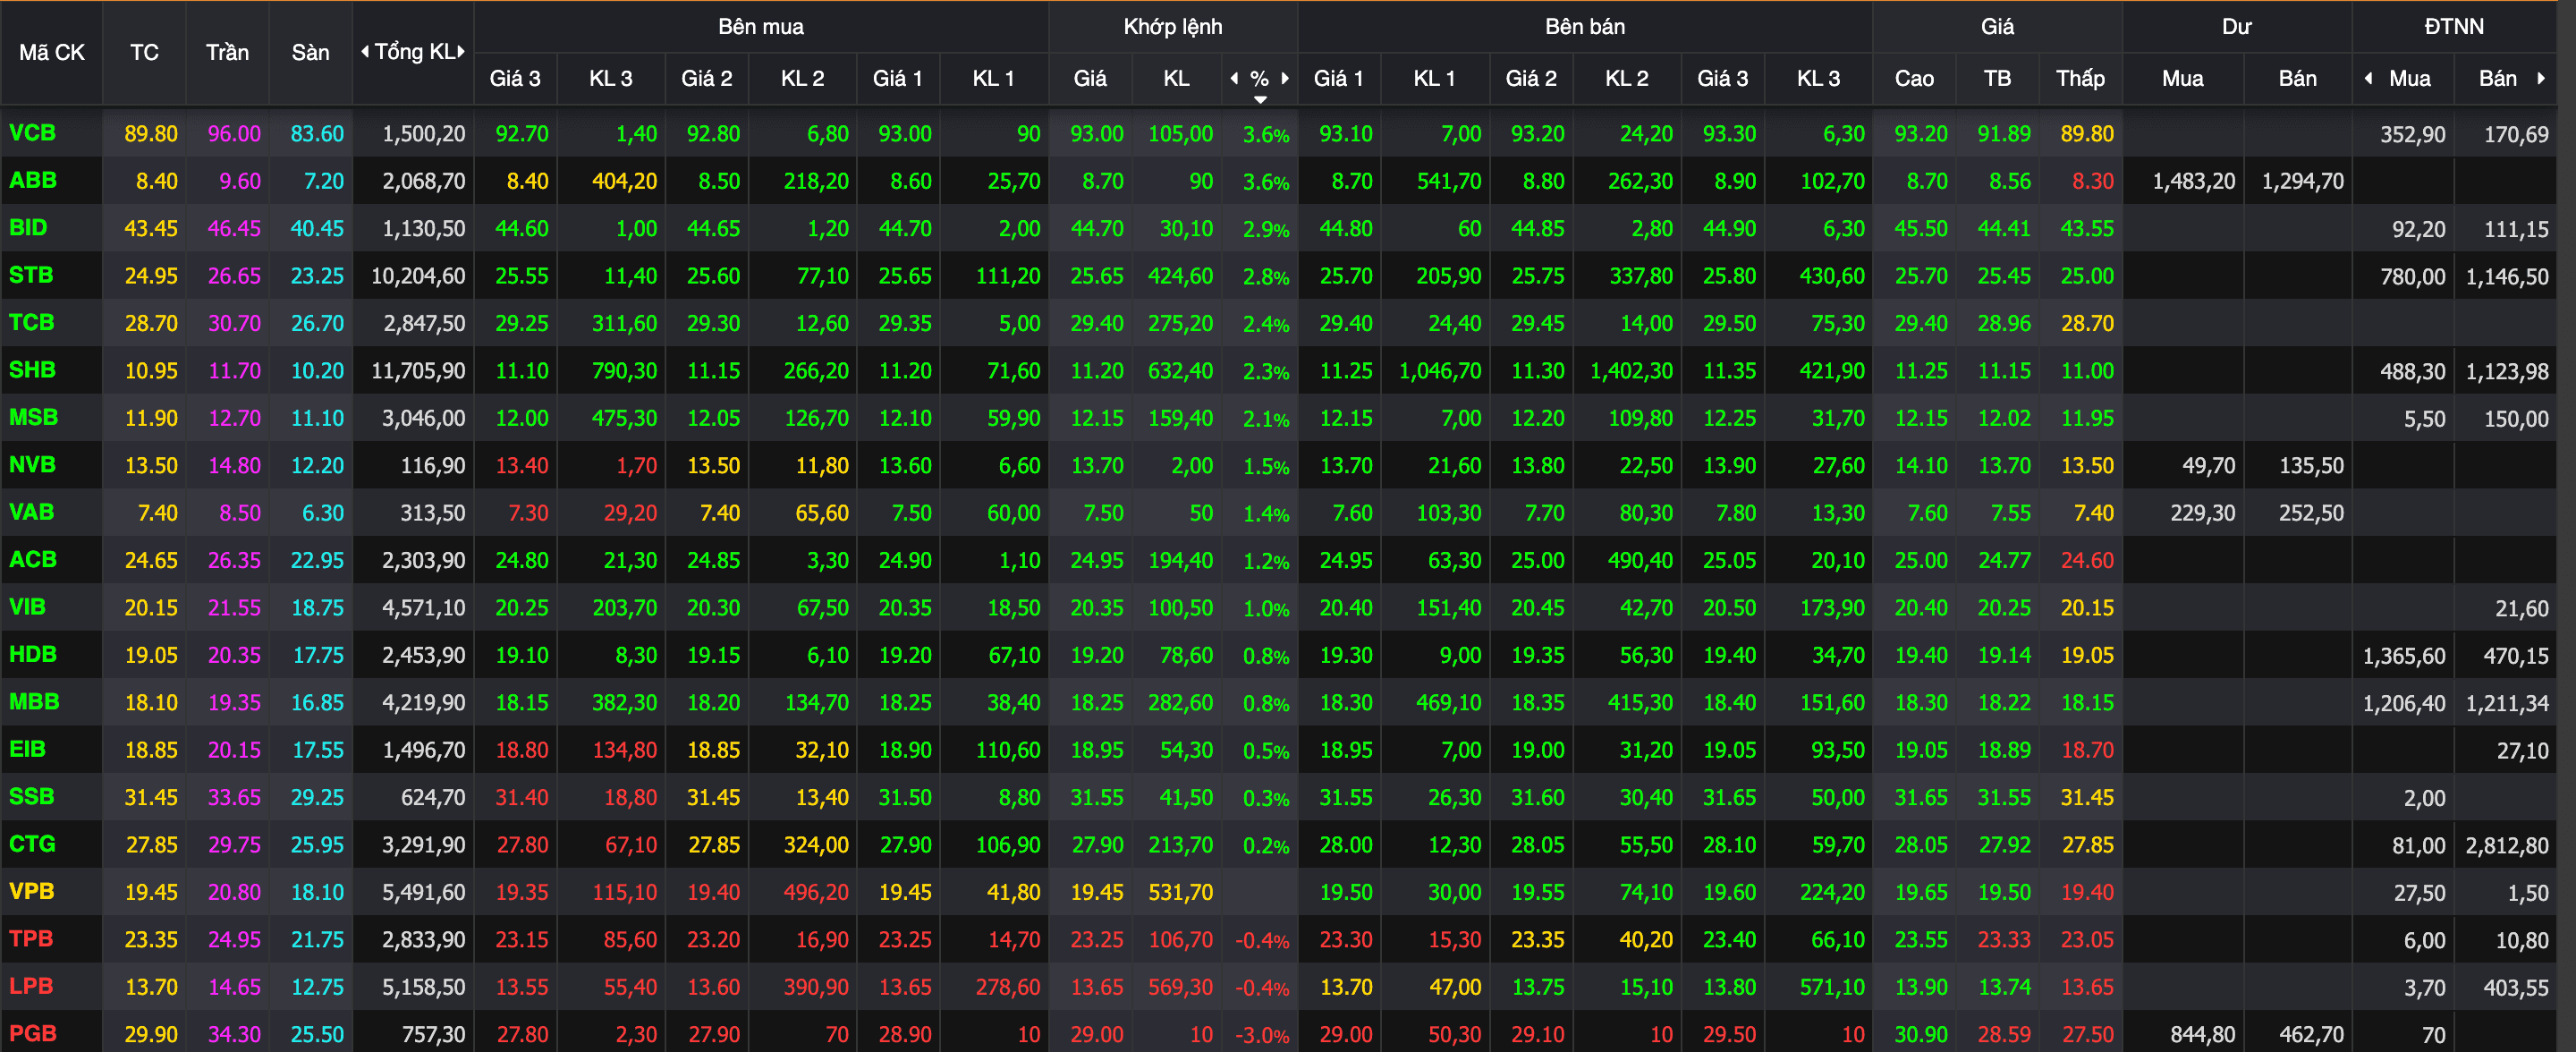The width and height of the screenshot is (2576, 1052).
Task: Click right arrow after ĐTNN Bán header
Action: point(2541,78)
